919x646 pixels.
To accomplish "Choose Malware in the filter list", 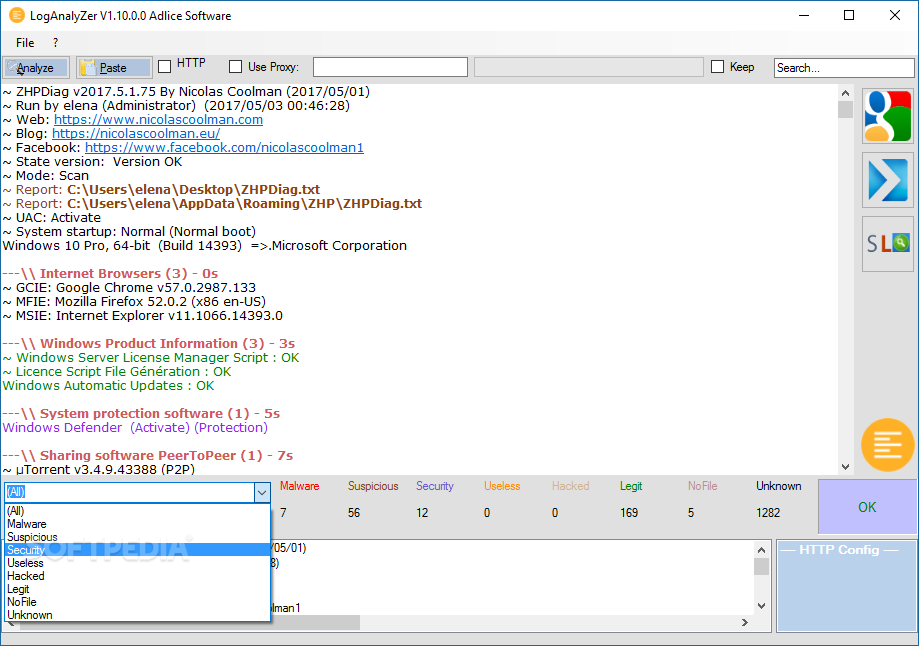I will click(137, 524).
